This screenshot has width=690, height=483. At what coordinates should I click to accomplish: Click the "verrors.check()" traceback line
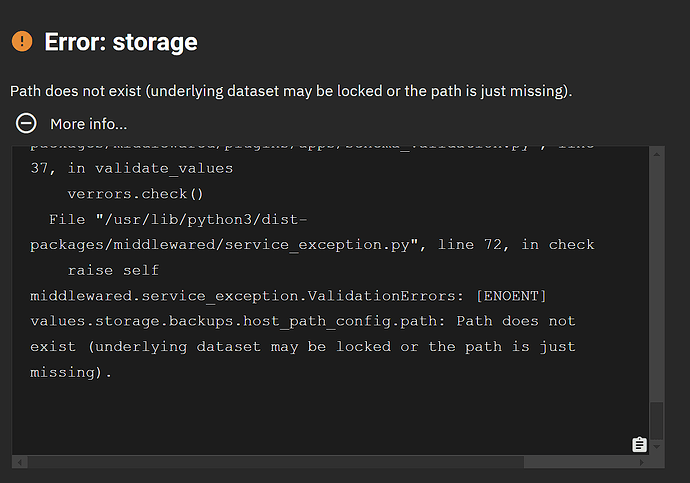click(x=135, y=194)
